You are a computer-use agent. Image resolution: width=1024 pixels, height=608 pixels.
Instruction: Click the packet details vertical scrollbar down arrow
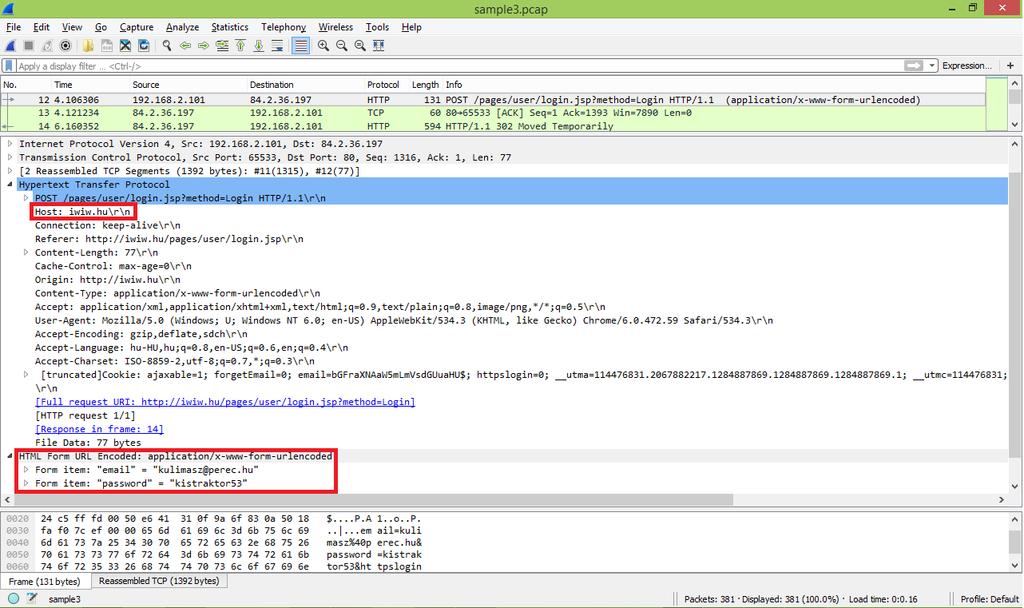(1015, 487)
